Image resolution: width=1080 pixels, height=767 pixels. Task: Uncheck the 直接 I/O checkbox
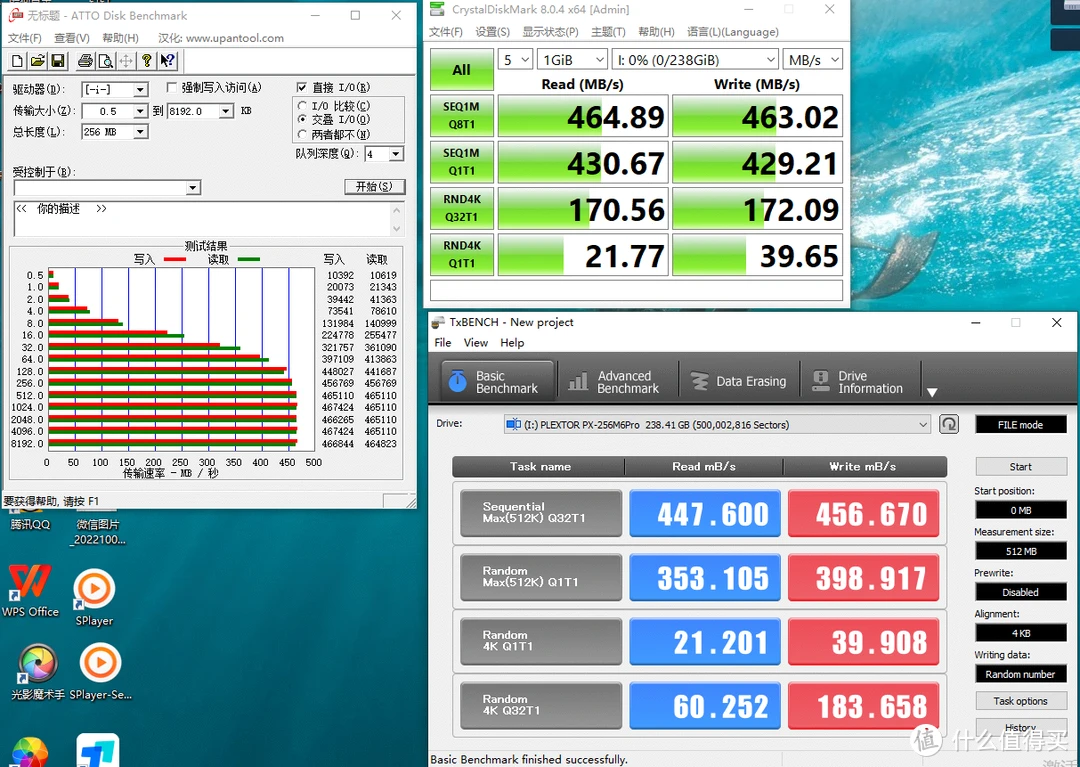(x=302, y=88)
